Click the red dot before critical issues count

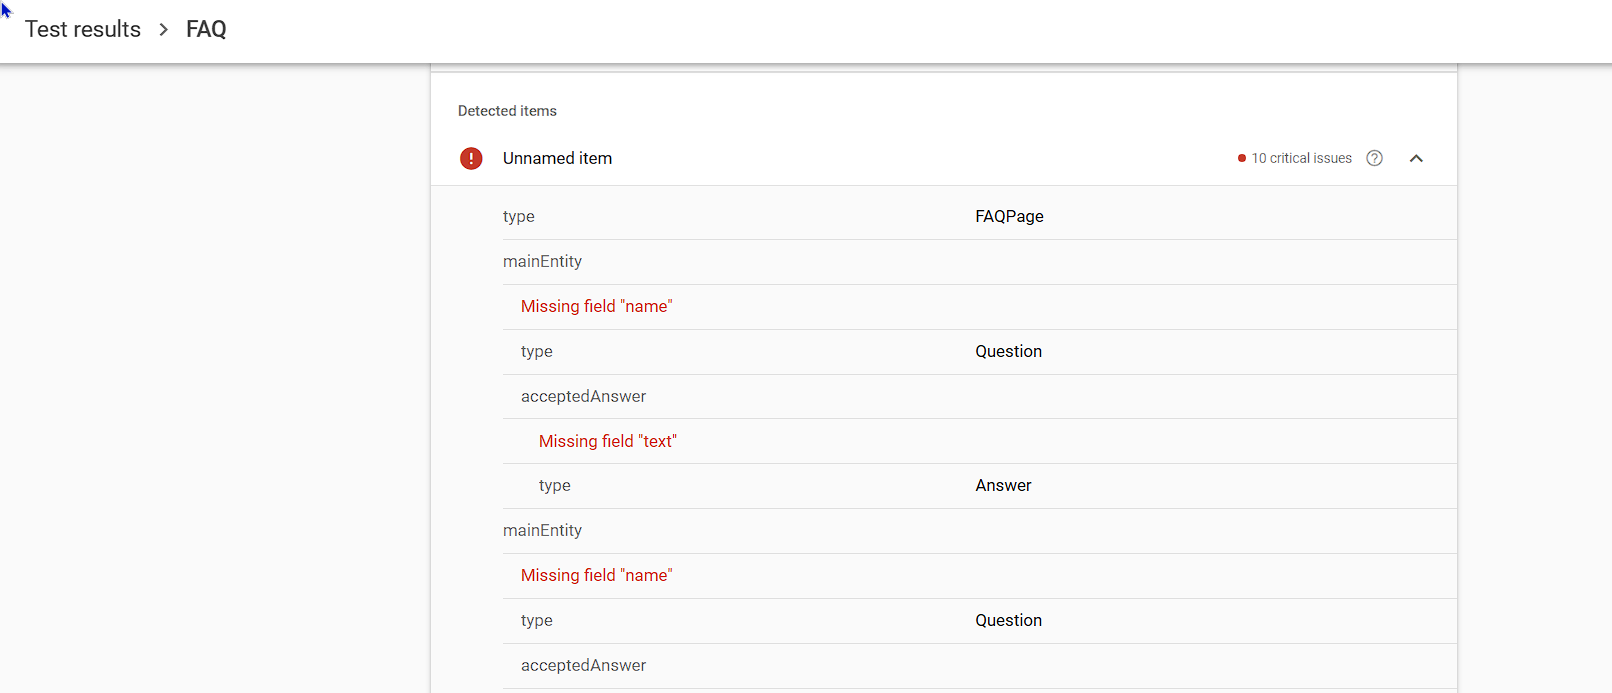(x=1242, y=158)
